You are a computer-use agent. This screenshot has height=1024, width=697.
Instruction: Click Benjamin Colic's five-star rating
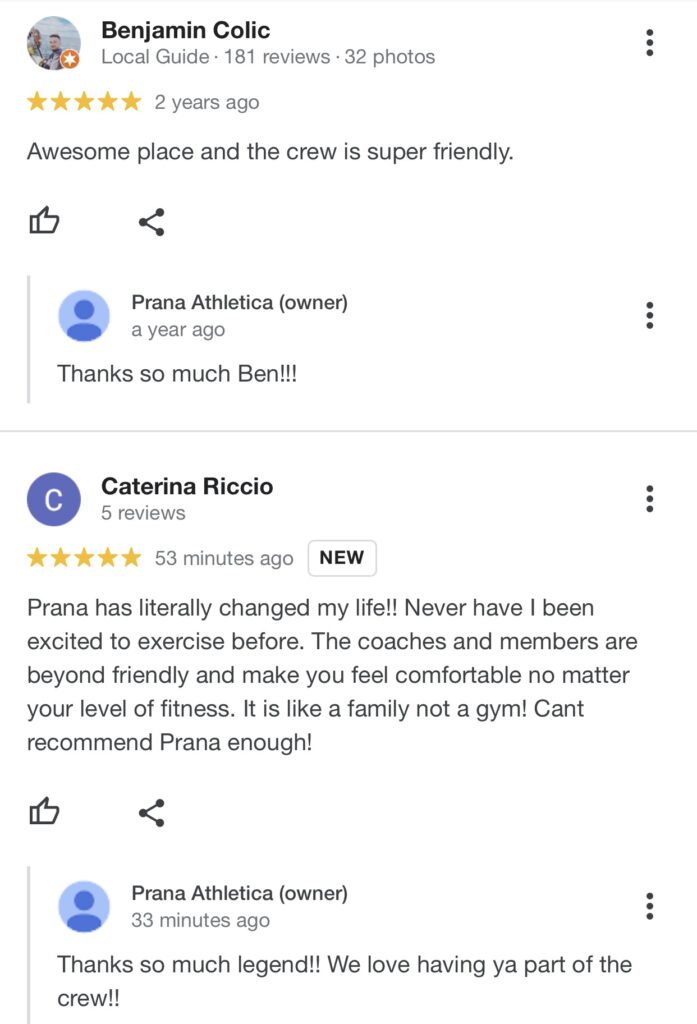(84, 102)
